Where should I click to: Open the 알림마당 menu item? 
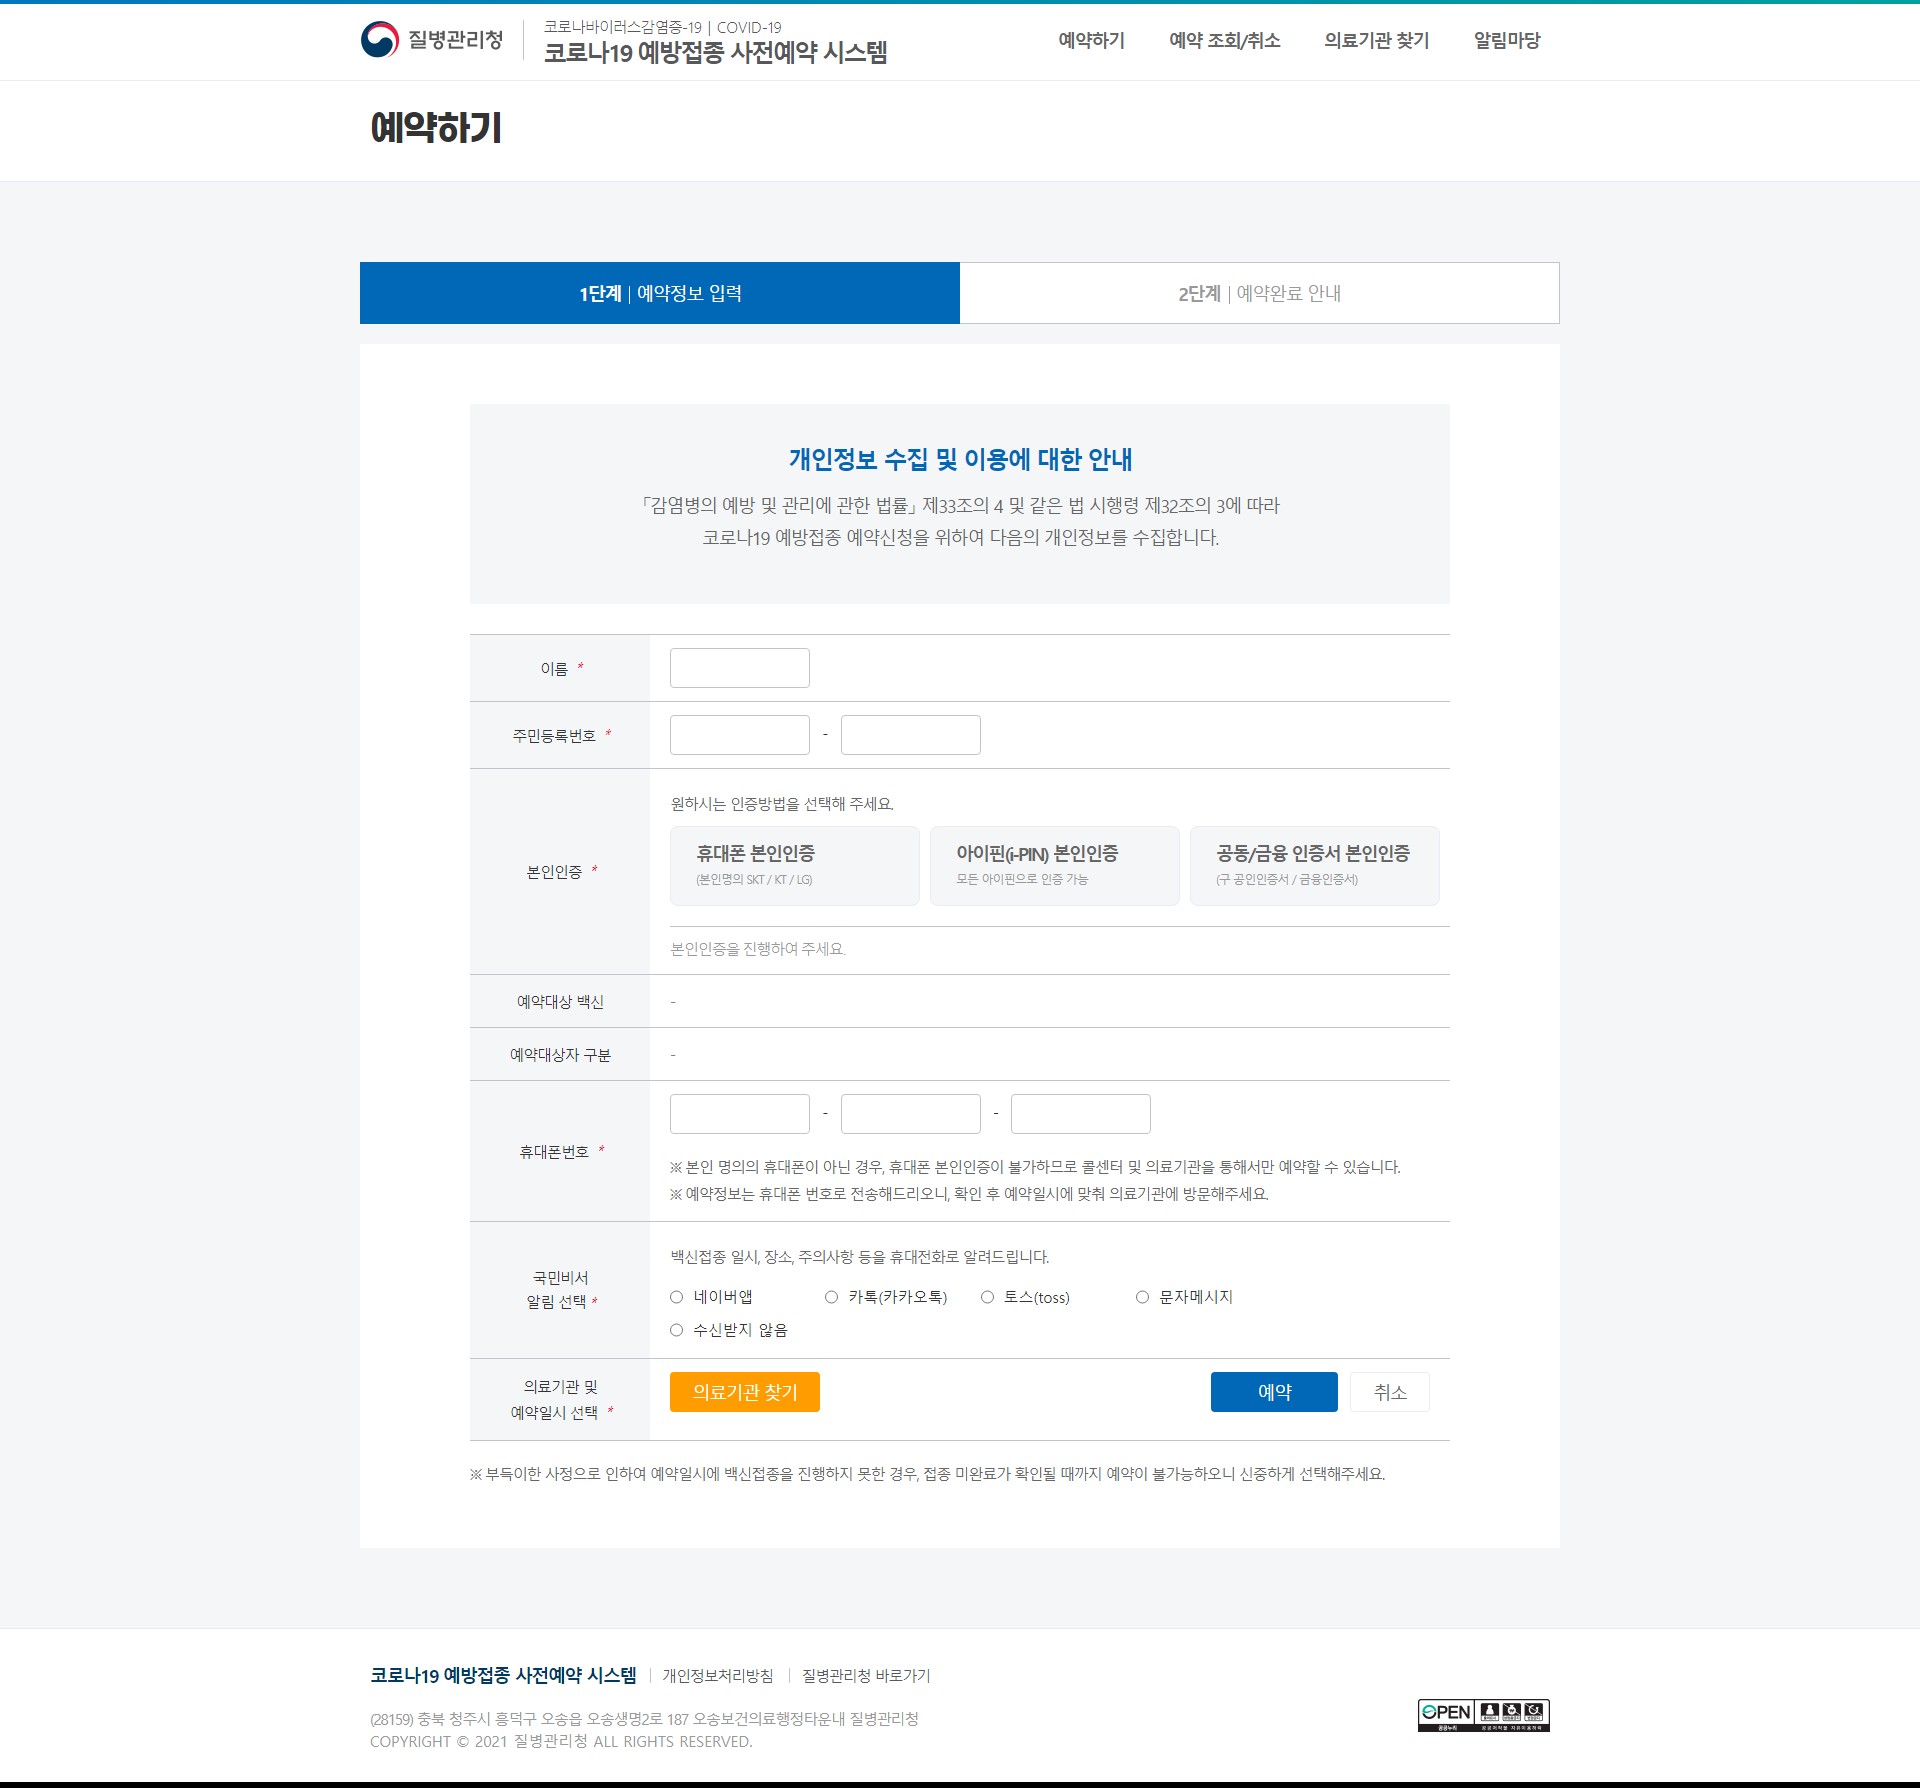[1506, 41]
